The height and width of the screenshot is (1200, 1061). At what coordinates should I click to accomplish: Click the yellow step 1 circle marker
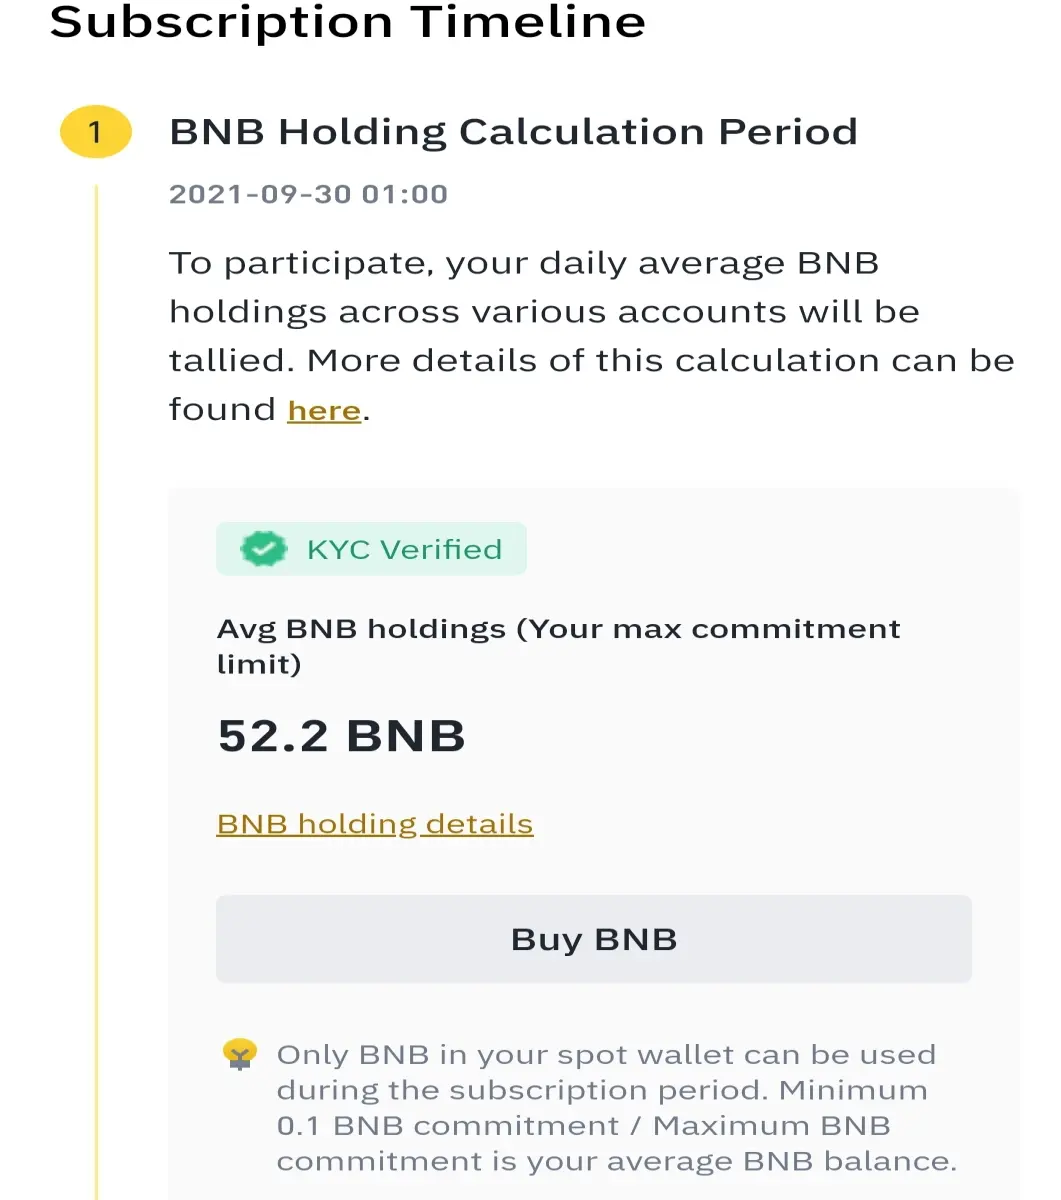[96, 133]
